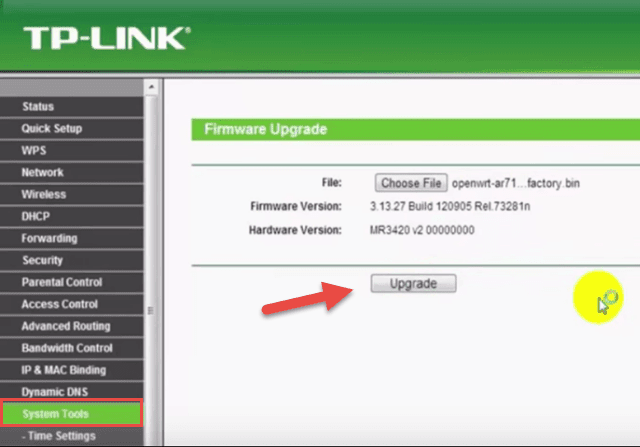Open the Status menu item
The width and height of the screenshot is (640, 447).
tap(71, 107)
